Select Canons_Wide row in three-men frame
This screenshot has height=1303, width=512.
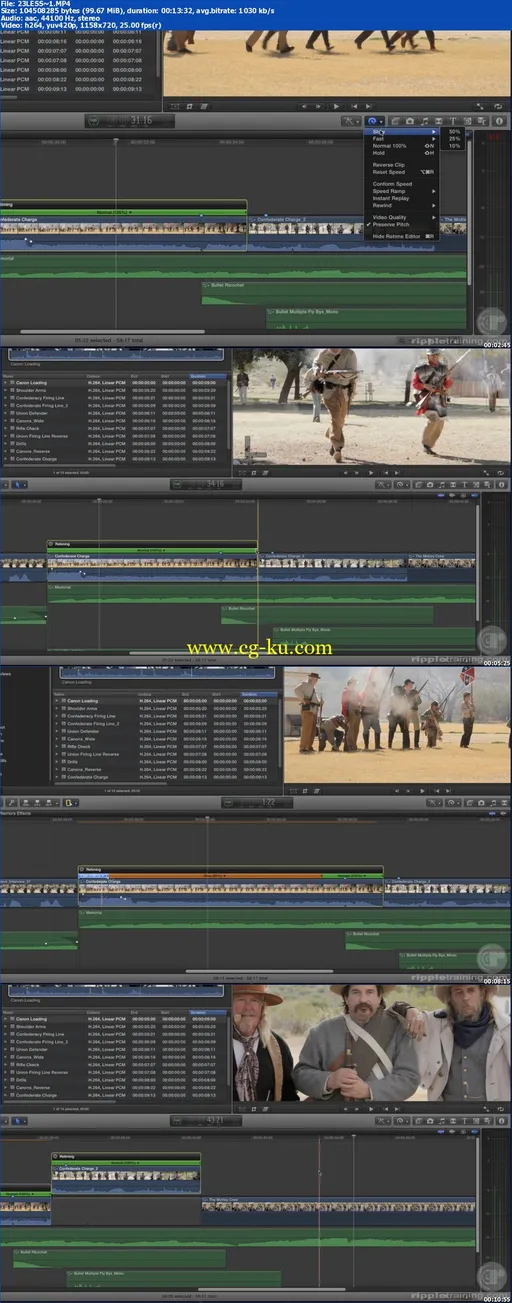click(116, 1057)
